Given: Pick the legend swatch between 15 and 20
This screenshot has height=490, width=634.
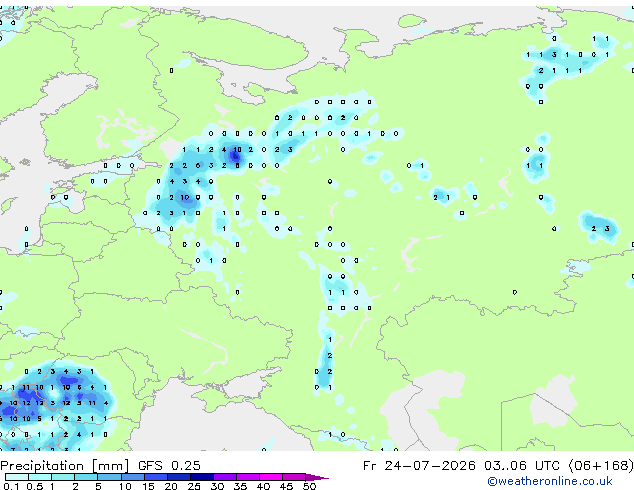Looking at the screenshot, I should click(x=155, y=477).
